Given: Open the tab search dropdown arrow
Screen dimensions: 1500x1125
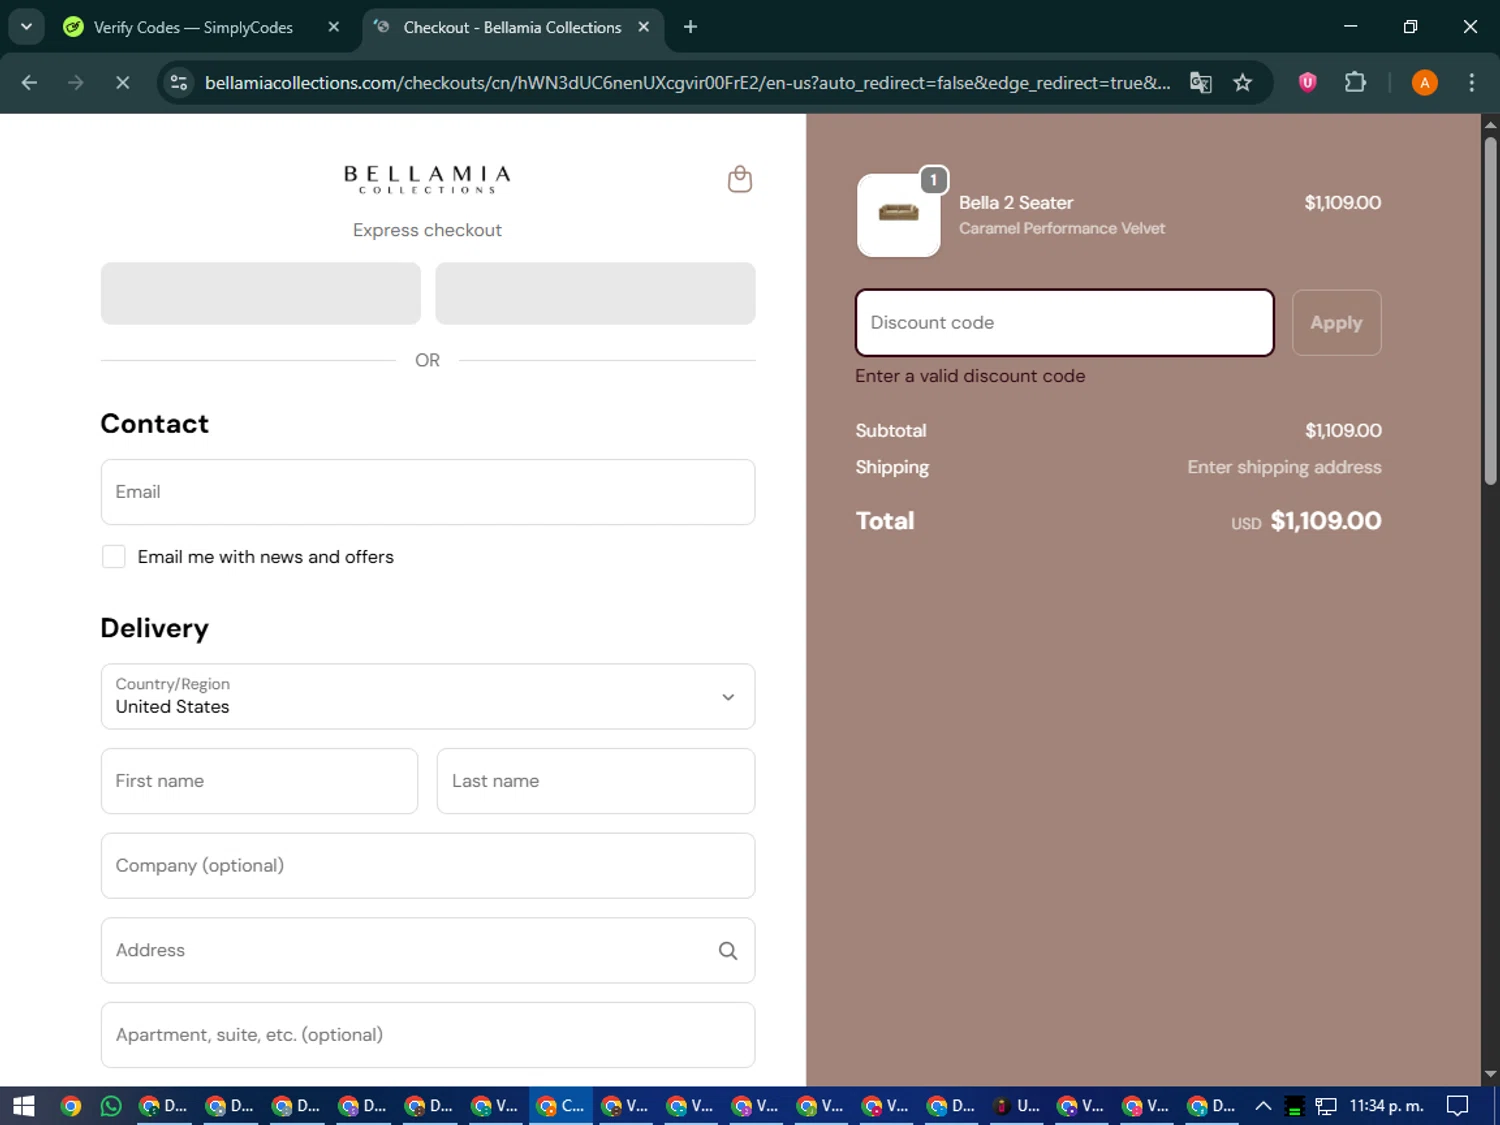Looking at the screenshot, I should (x=26, y=27).
